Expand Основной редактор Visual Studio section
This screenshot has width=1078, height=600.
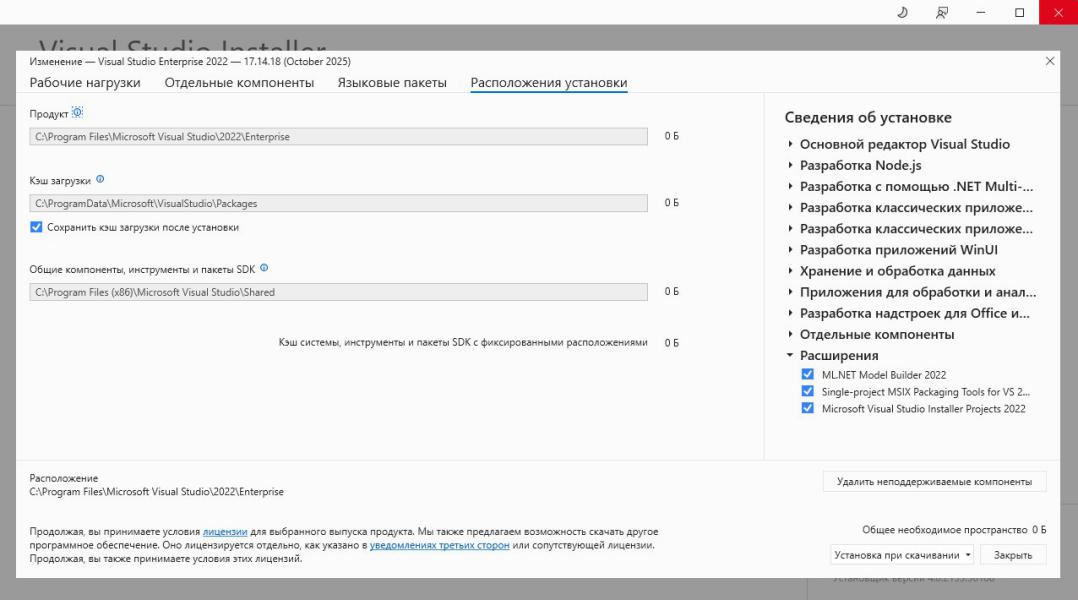790,144
